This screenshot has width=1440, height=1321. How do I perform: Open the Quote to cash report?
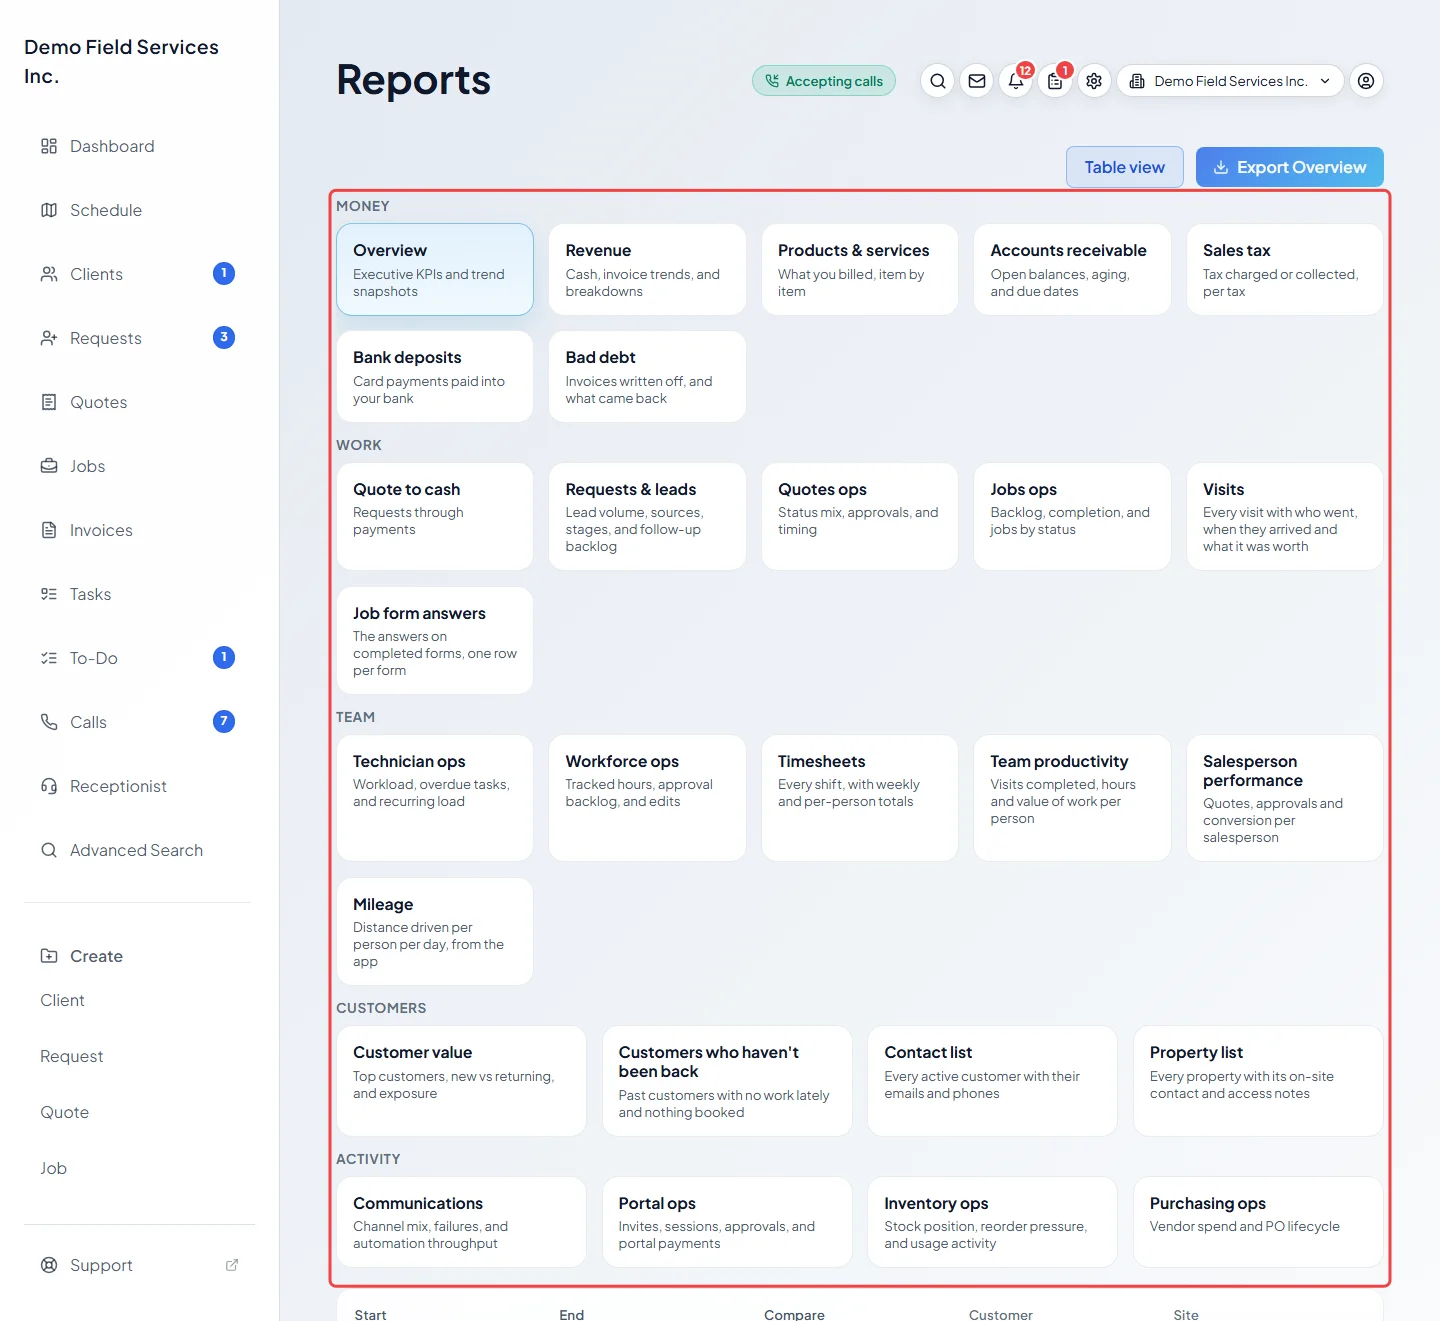[x=435, y=516]
